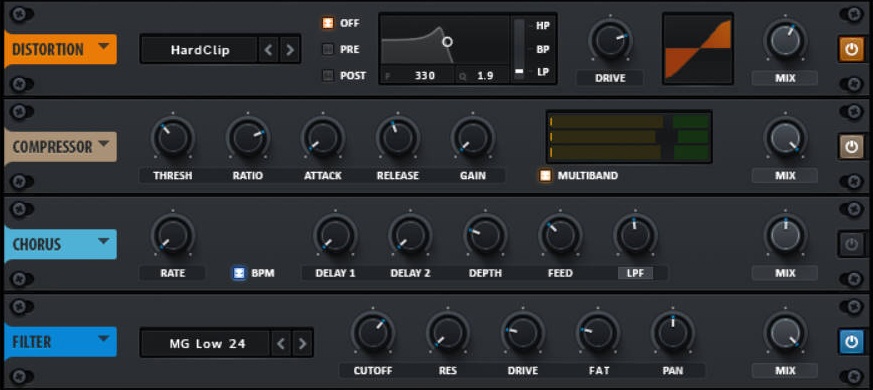The width and height of the screenshot is (873, 390).
Task: Select the OFF filter mode checkbox
Action: coord(328,23)
